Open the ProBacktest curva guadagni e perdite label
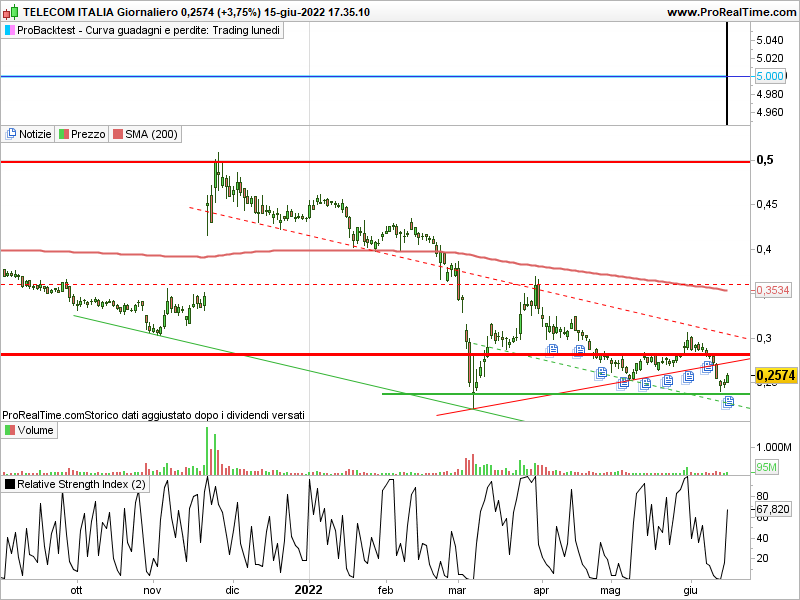This screenshot has height=600, width=800. click(x=148, y=31)
